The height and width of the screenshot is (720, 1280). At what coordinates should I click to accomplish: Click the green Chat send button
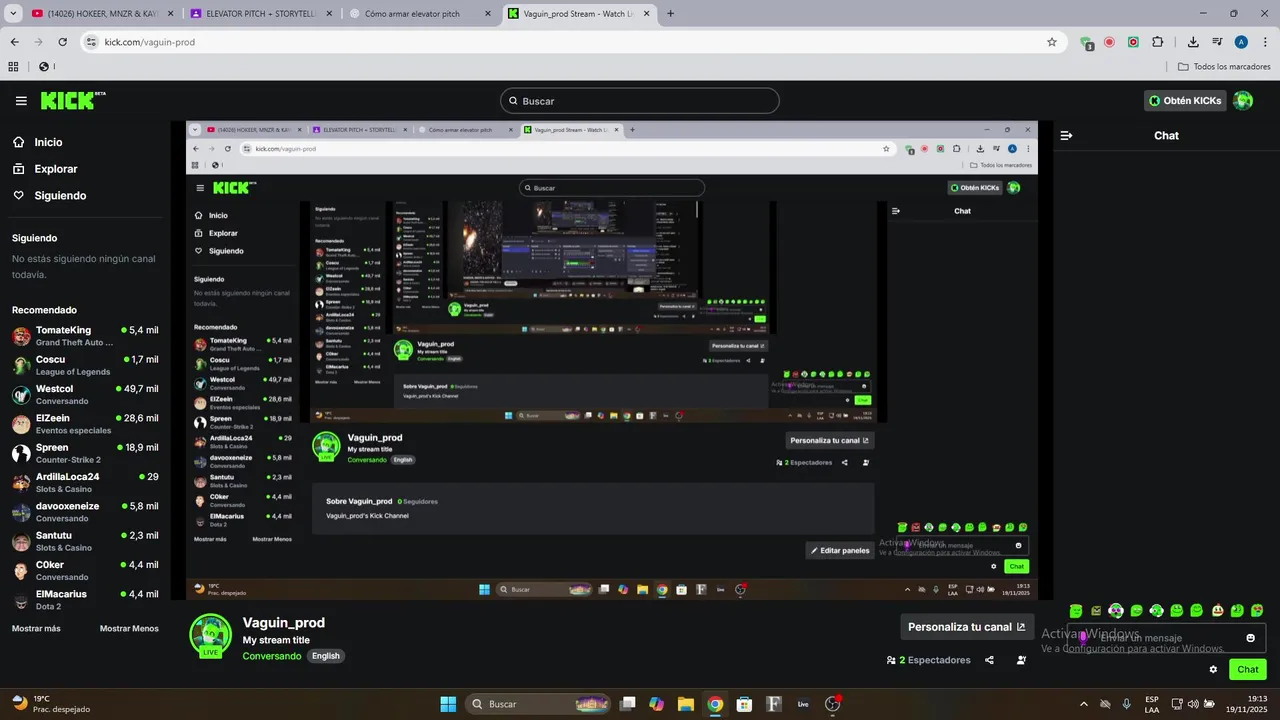pyautogui.click(x=1248, y=670)
